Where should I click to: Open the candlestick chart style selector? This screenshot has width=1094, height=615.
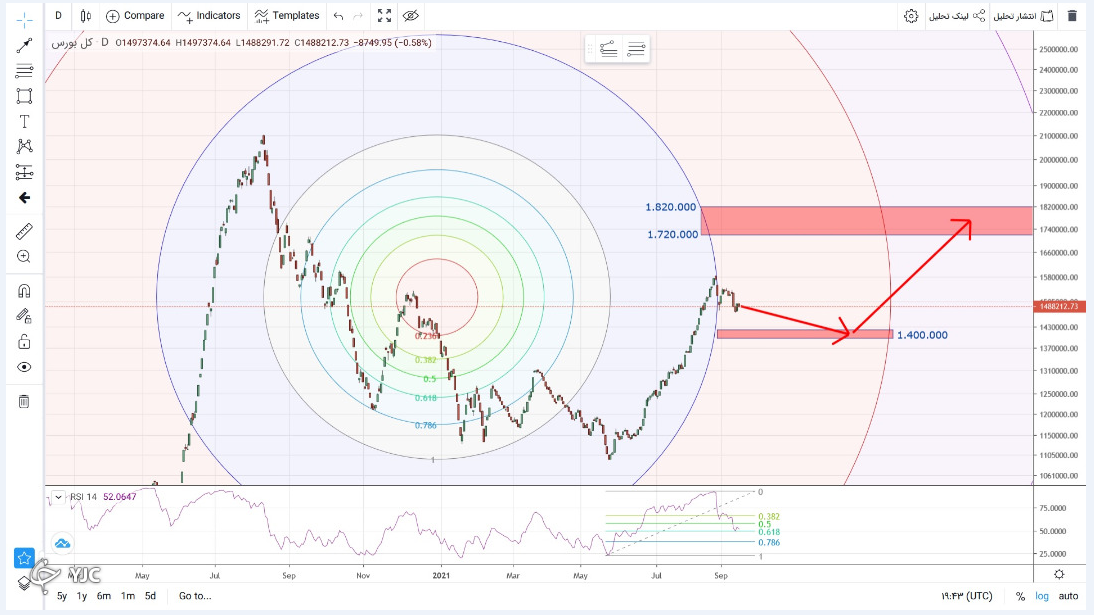pos(85,16)
